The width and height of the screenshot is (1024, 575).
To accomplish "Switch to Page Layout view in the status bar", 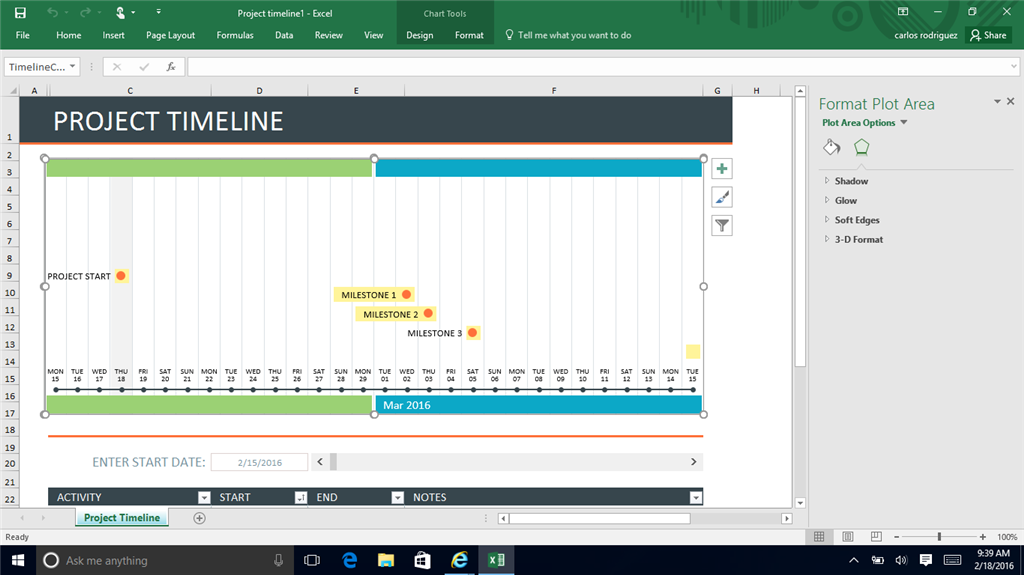I will pyautogui.click(x=848, y=536).
